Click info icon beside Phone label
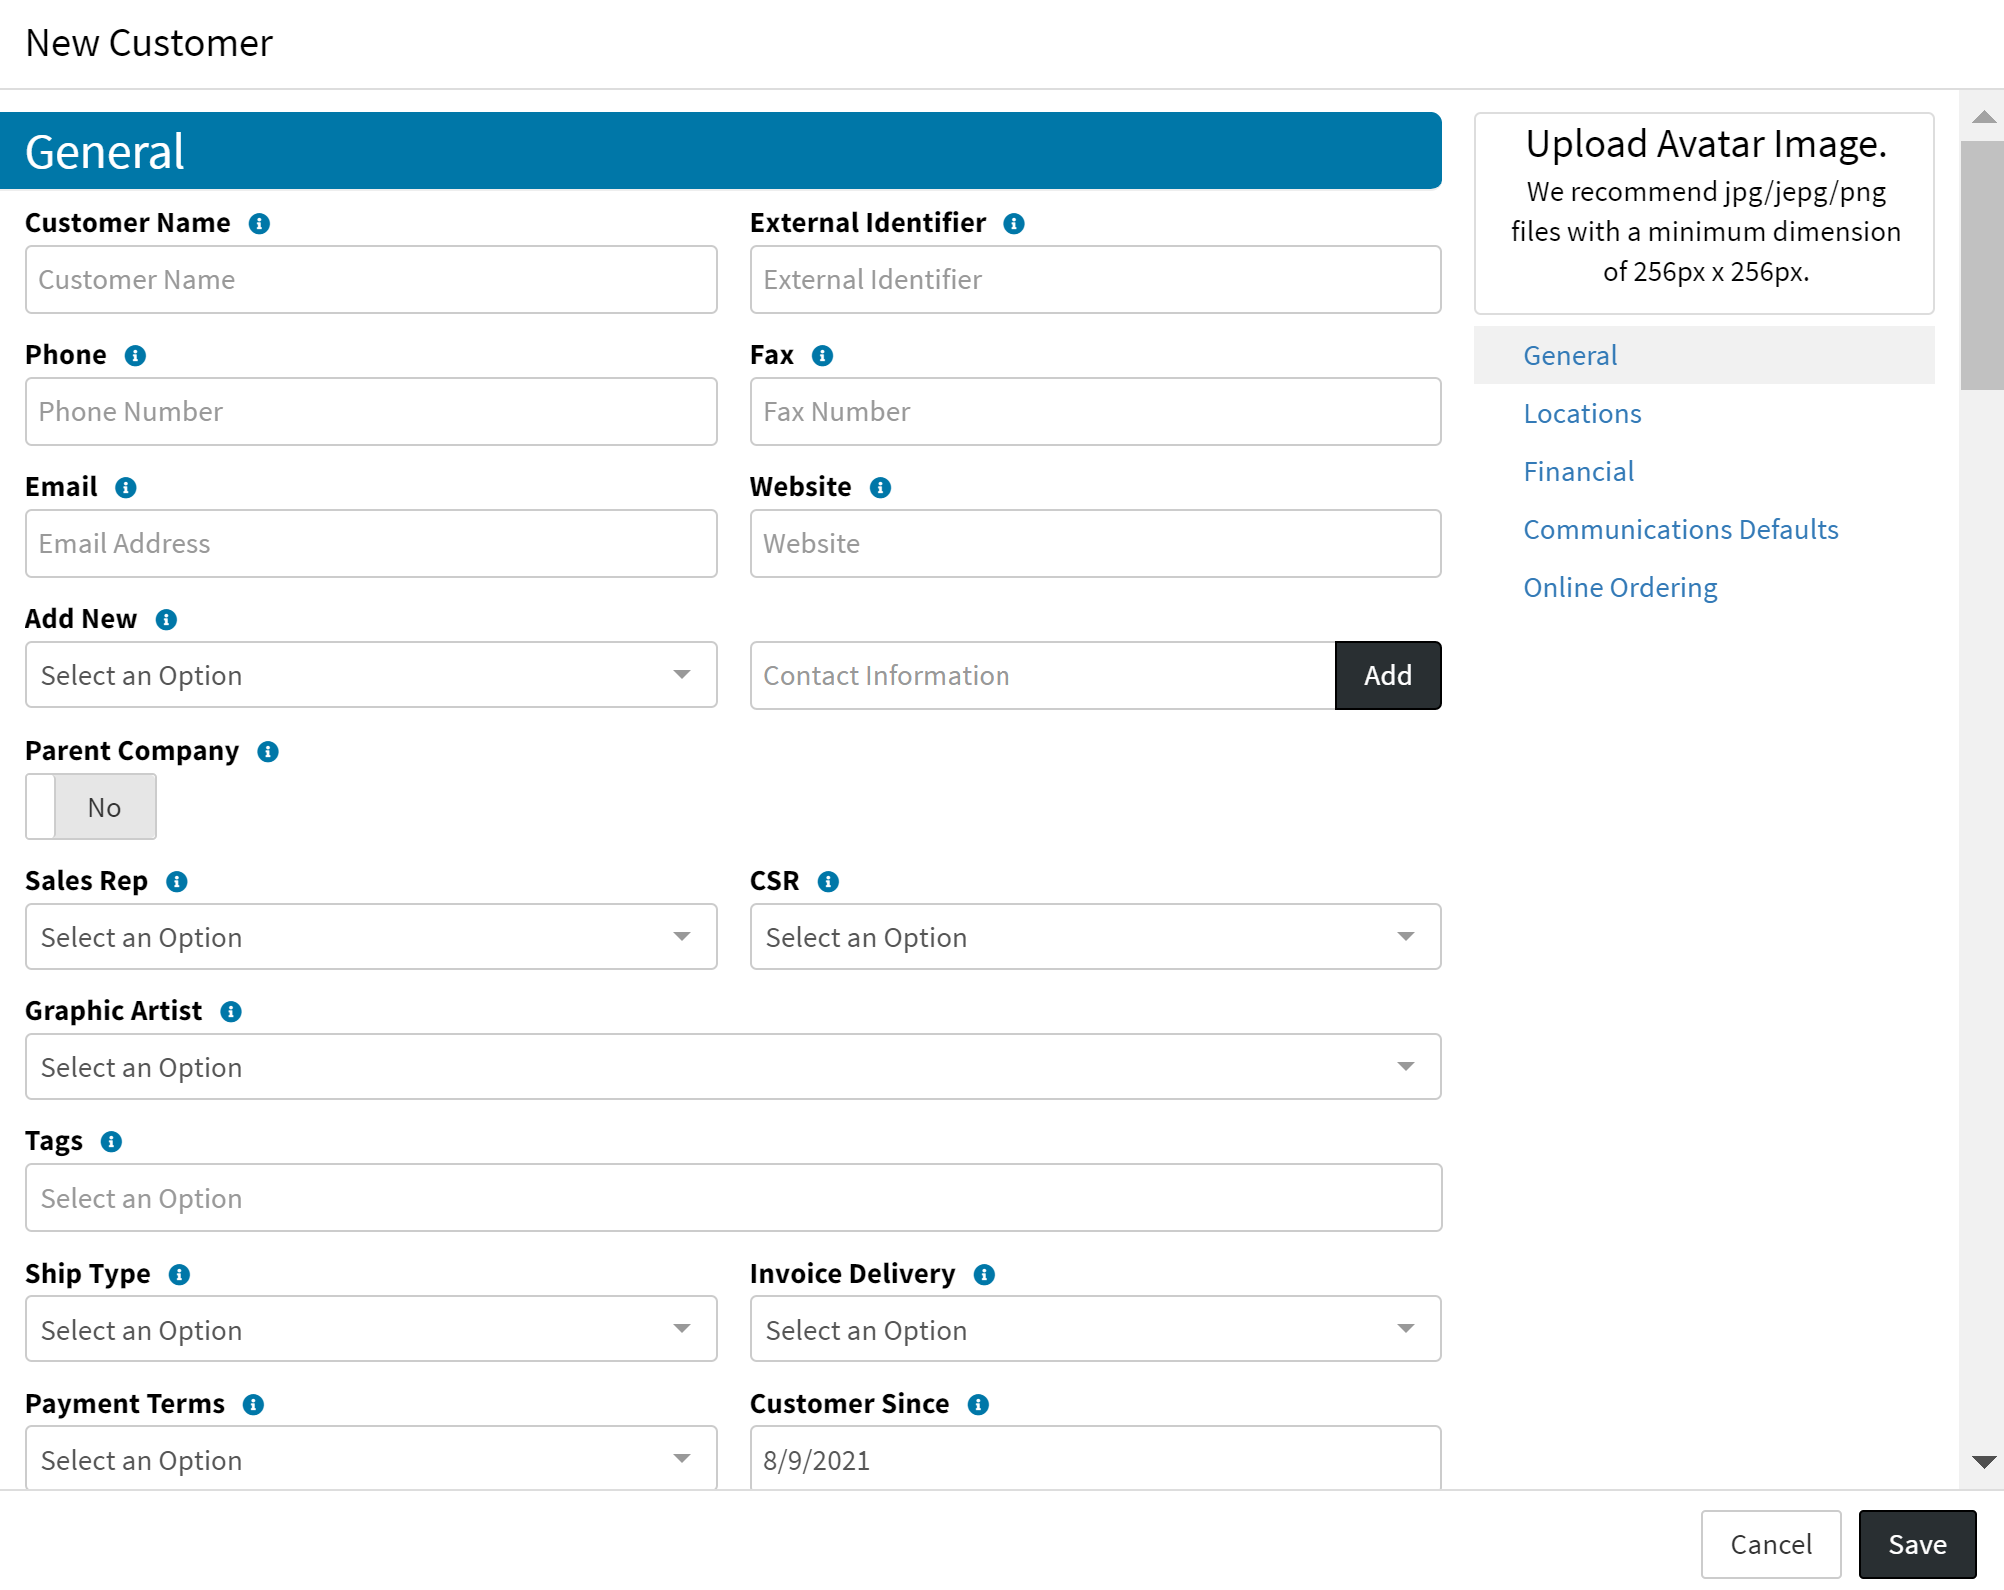Viewport: 2004px width, 1590px height. (135, 355)
